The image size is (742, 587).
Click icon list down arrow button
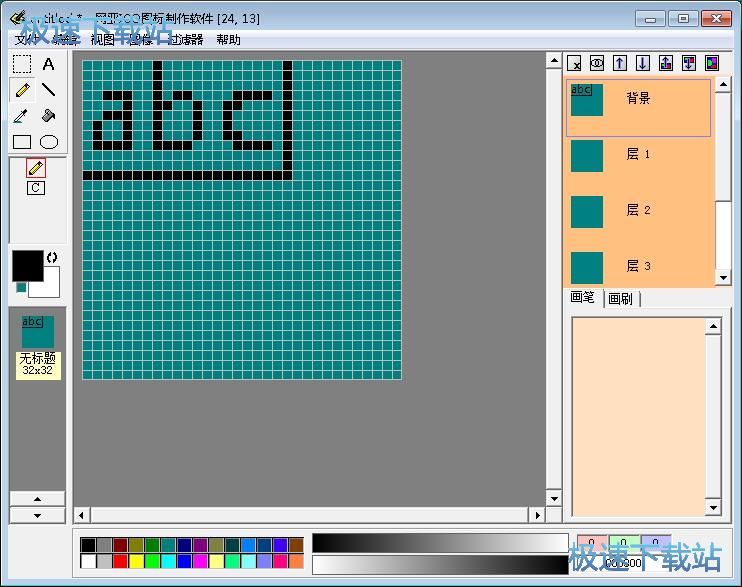pos(37,516)
